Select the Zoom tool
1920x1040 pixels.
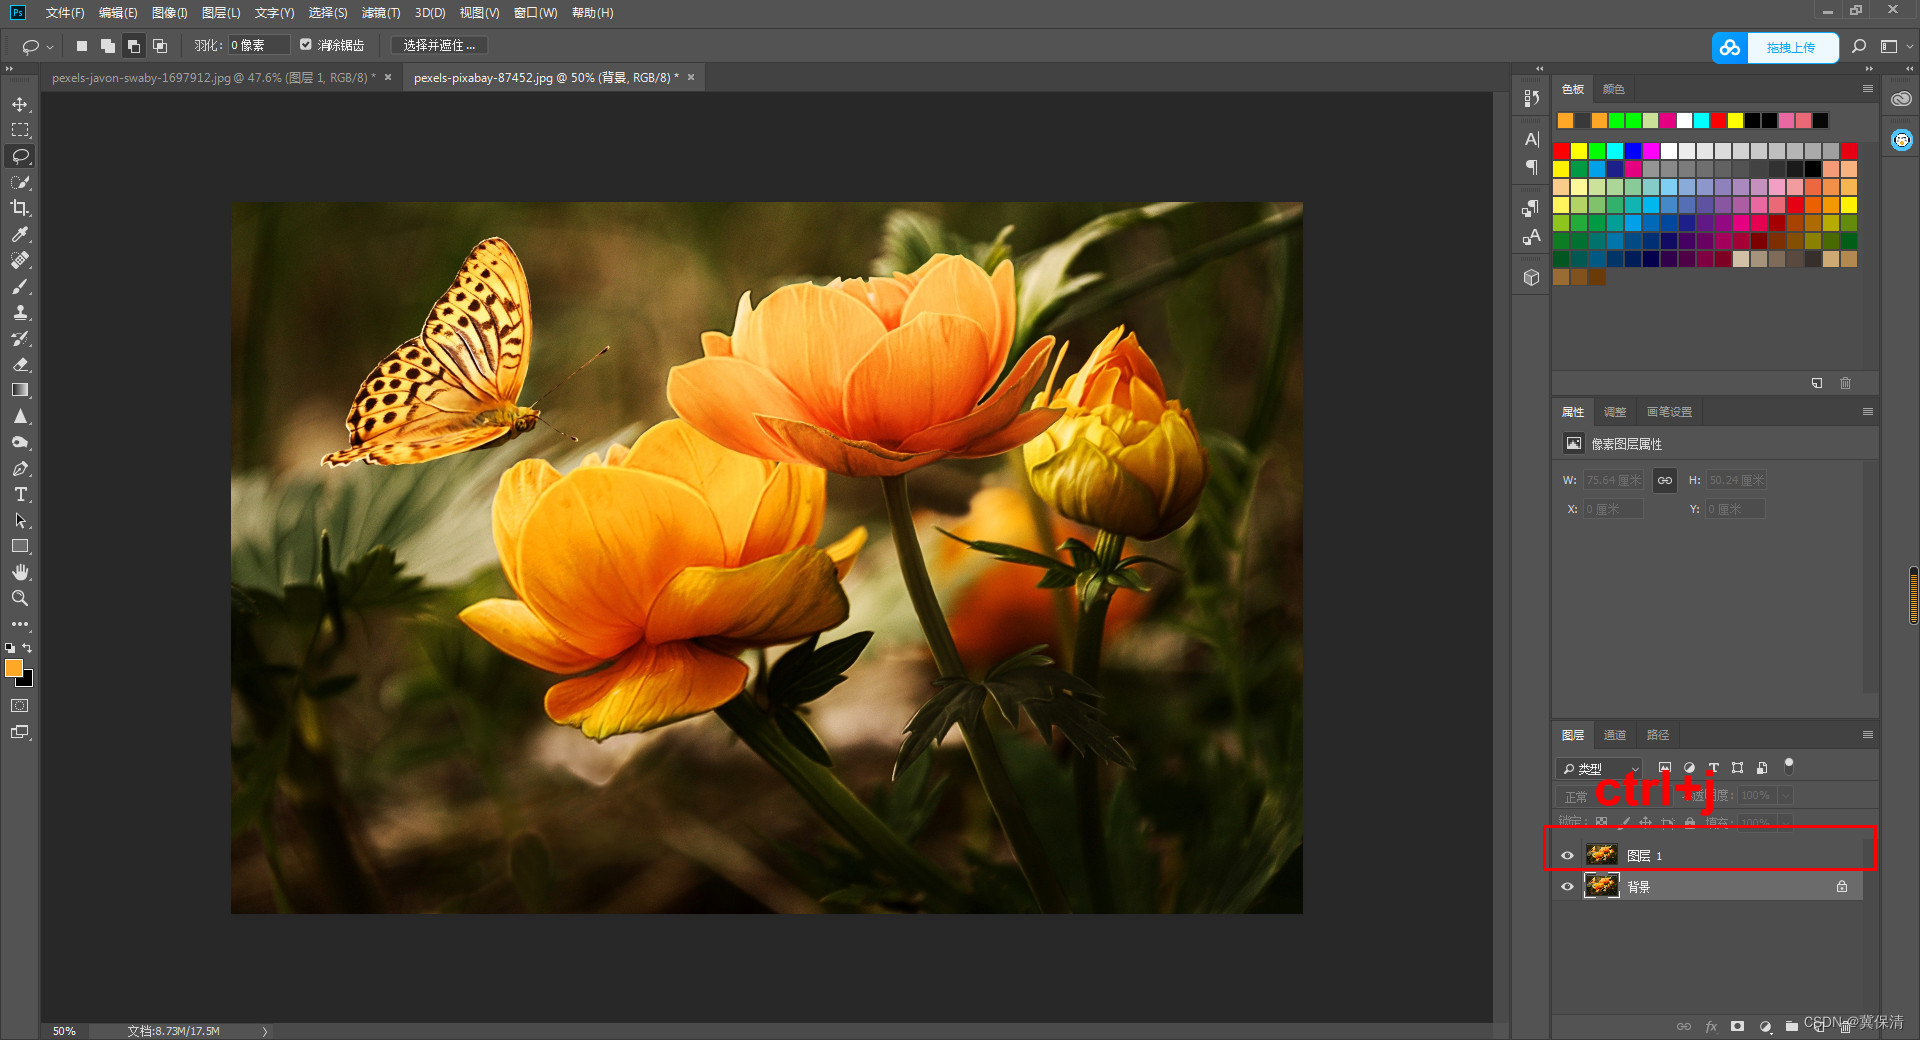pyautogui.click(x=20, y=598)
